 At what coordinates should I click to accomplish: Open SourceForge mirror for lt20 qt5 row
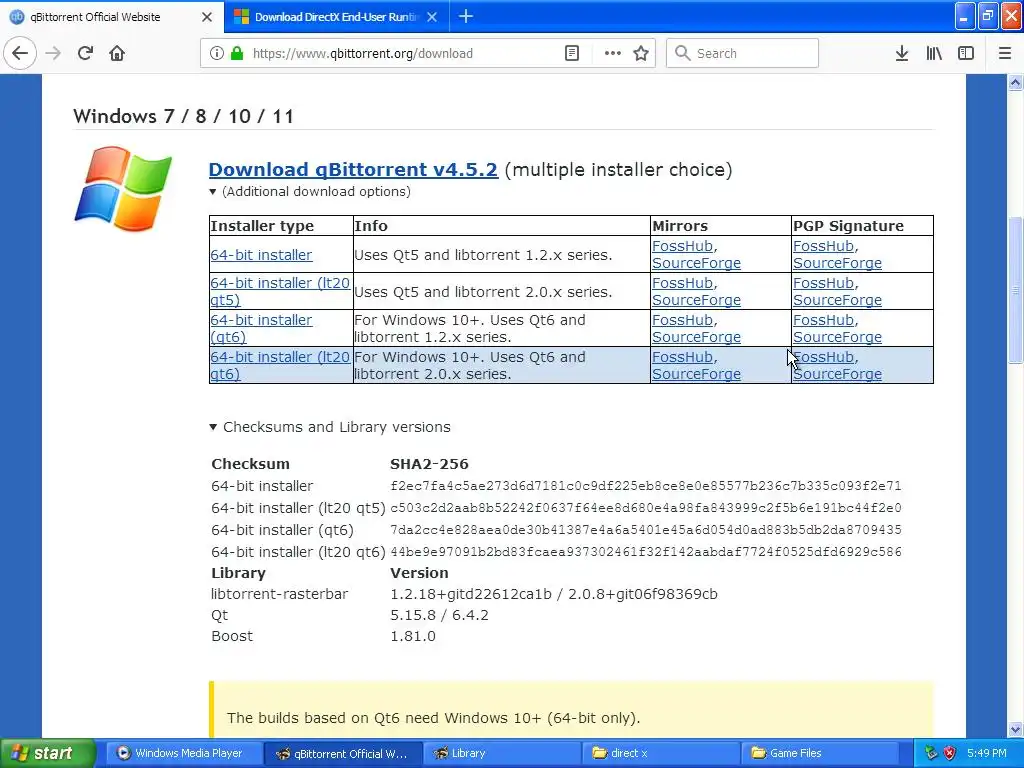tap(696, 300)
